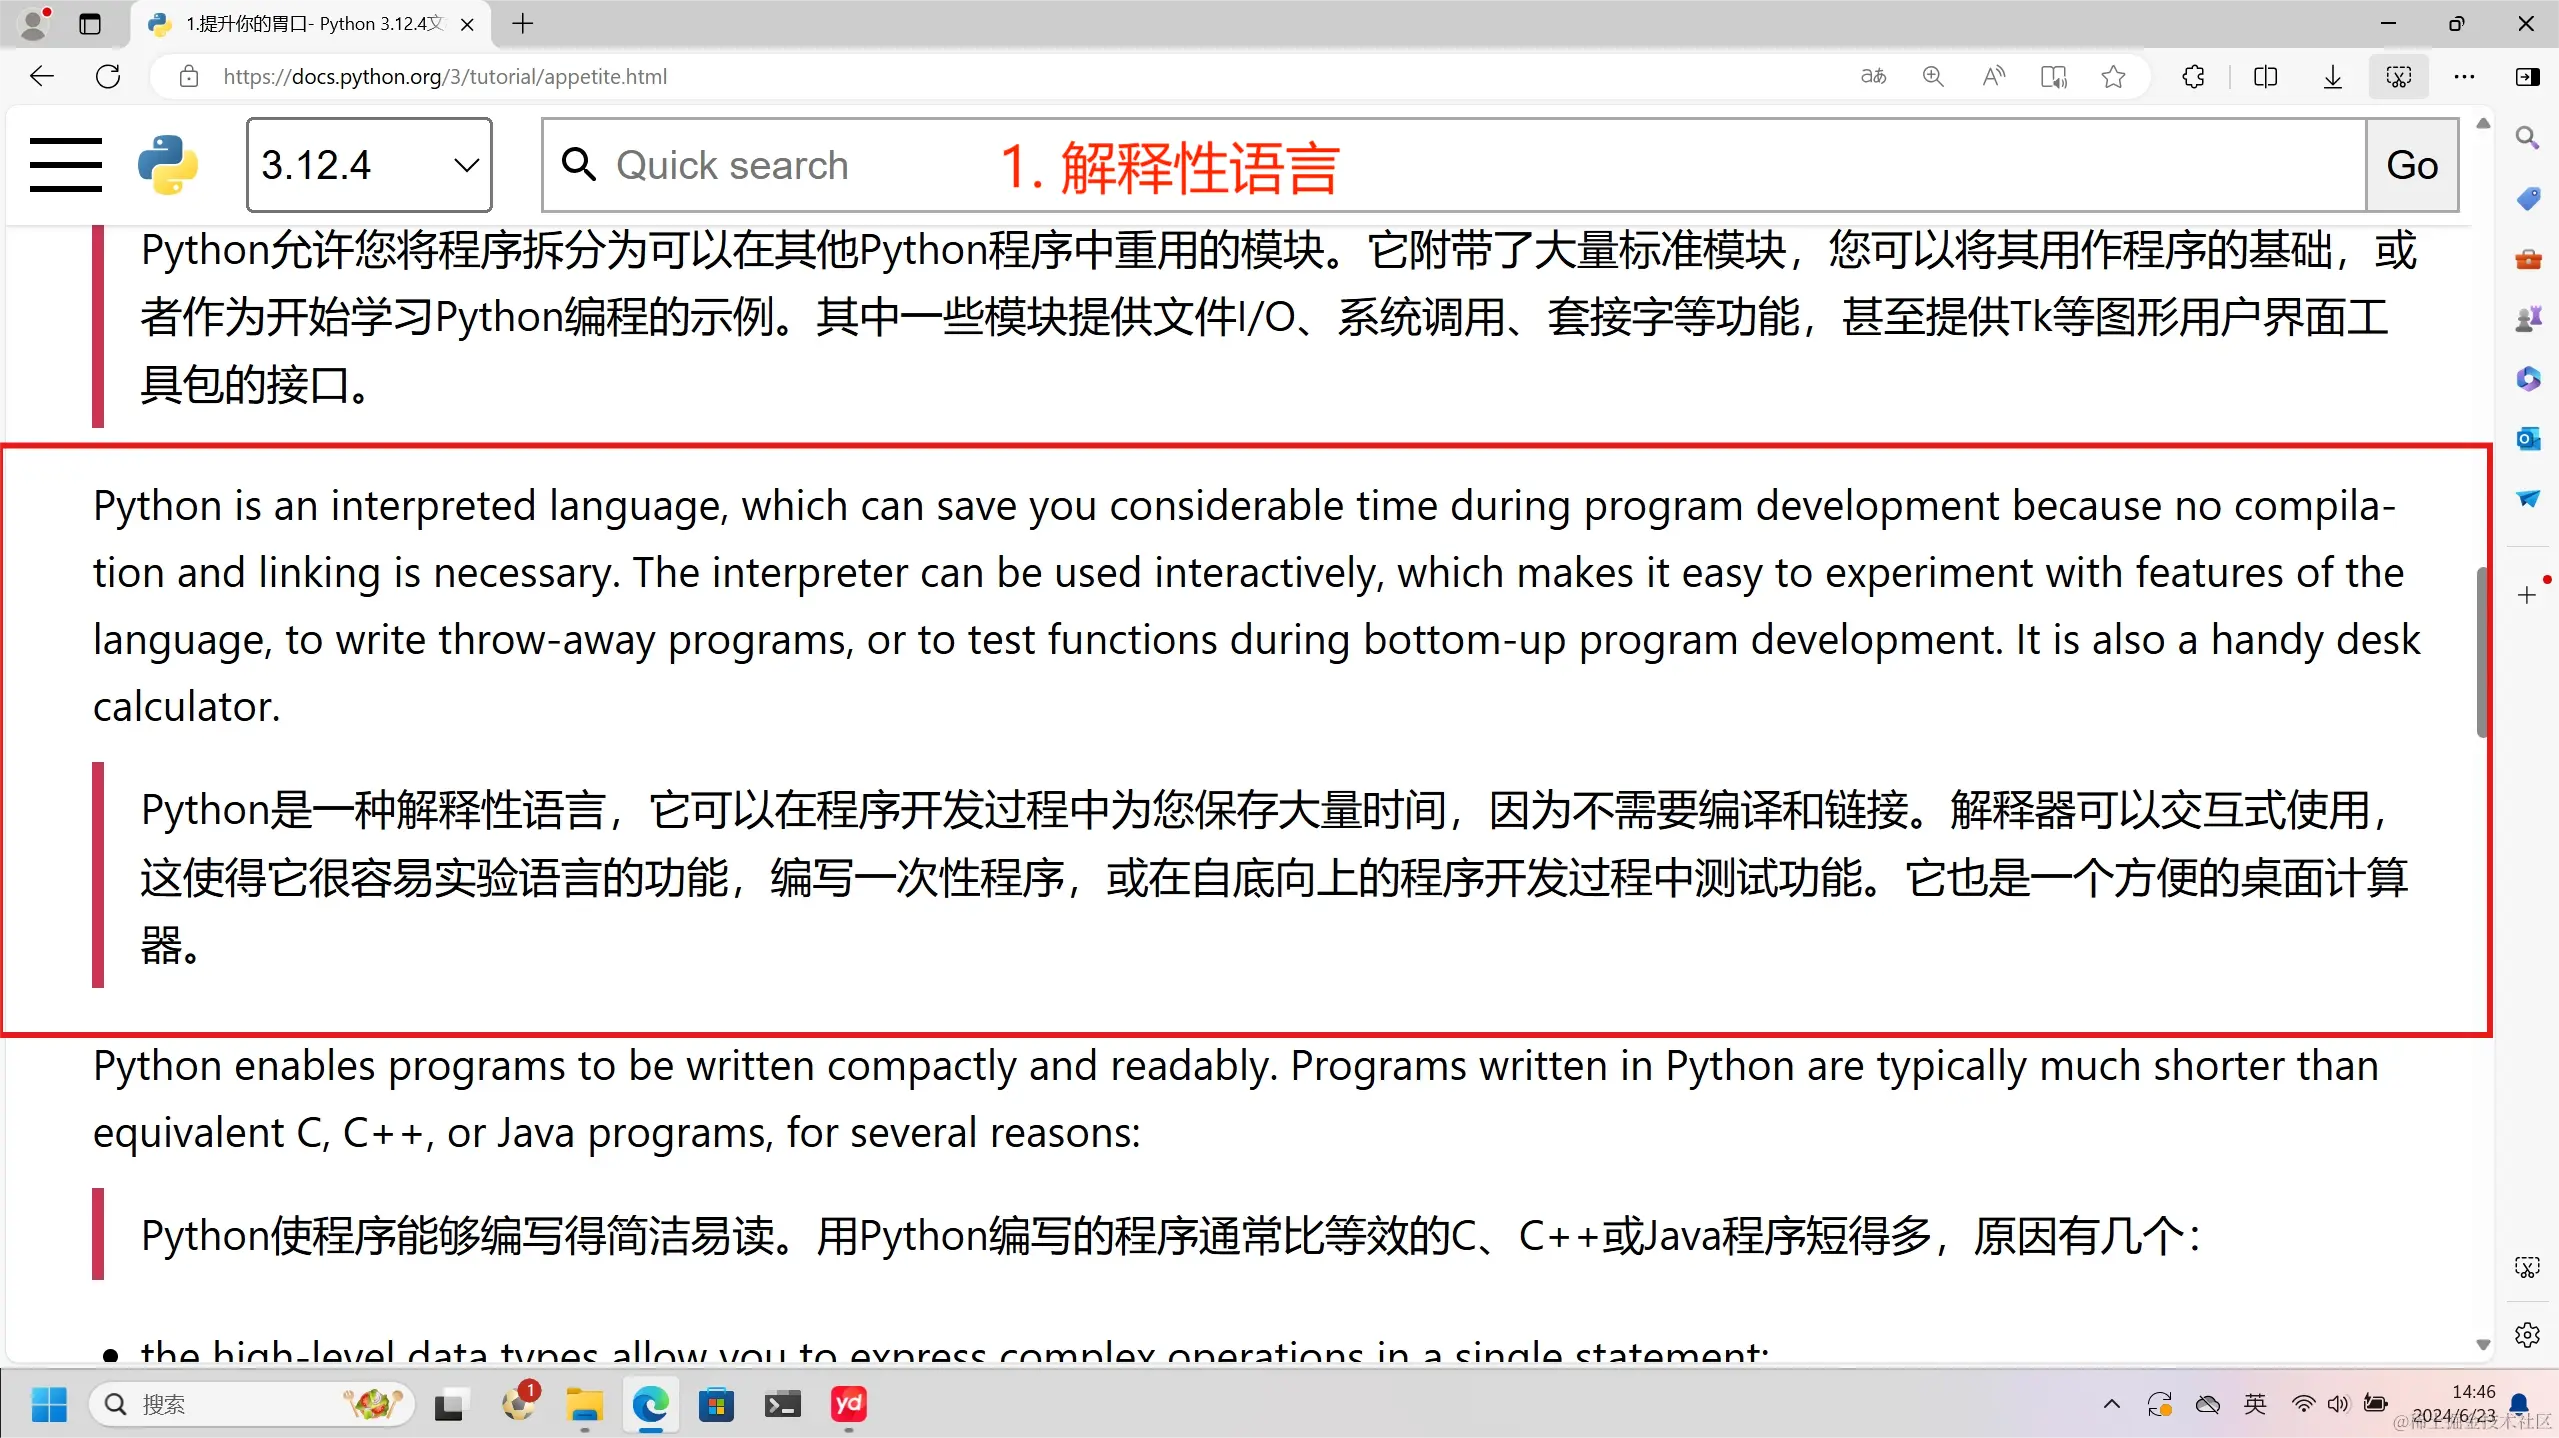Show hidden system tray icons chevron

[x=2111, y=1404]
